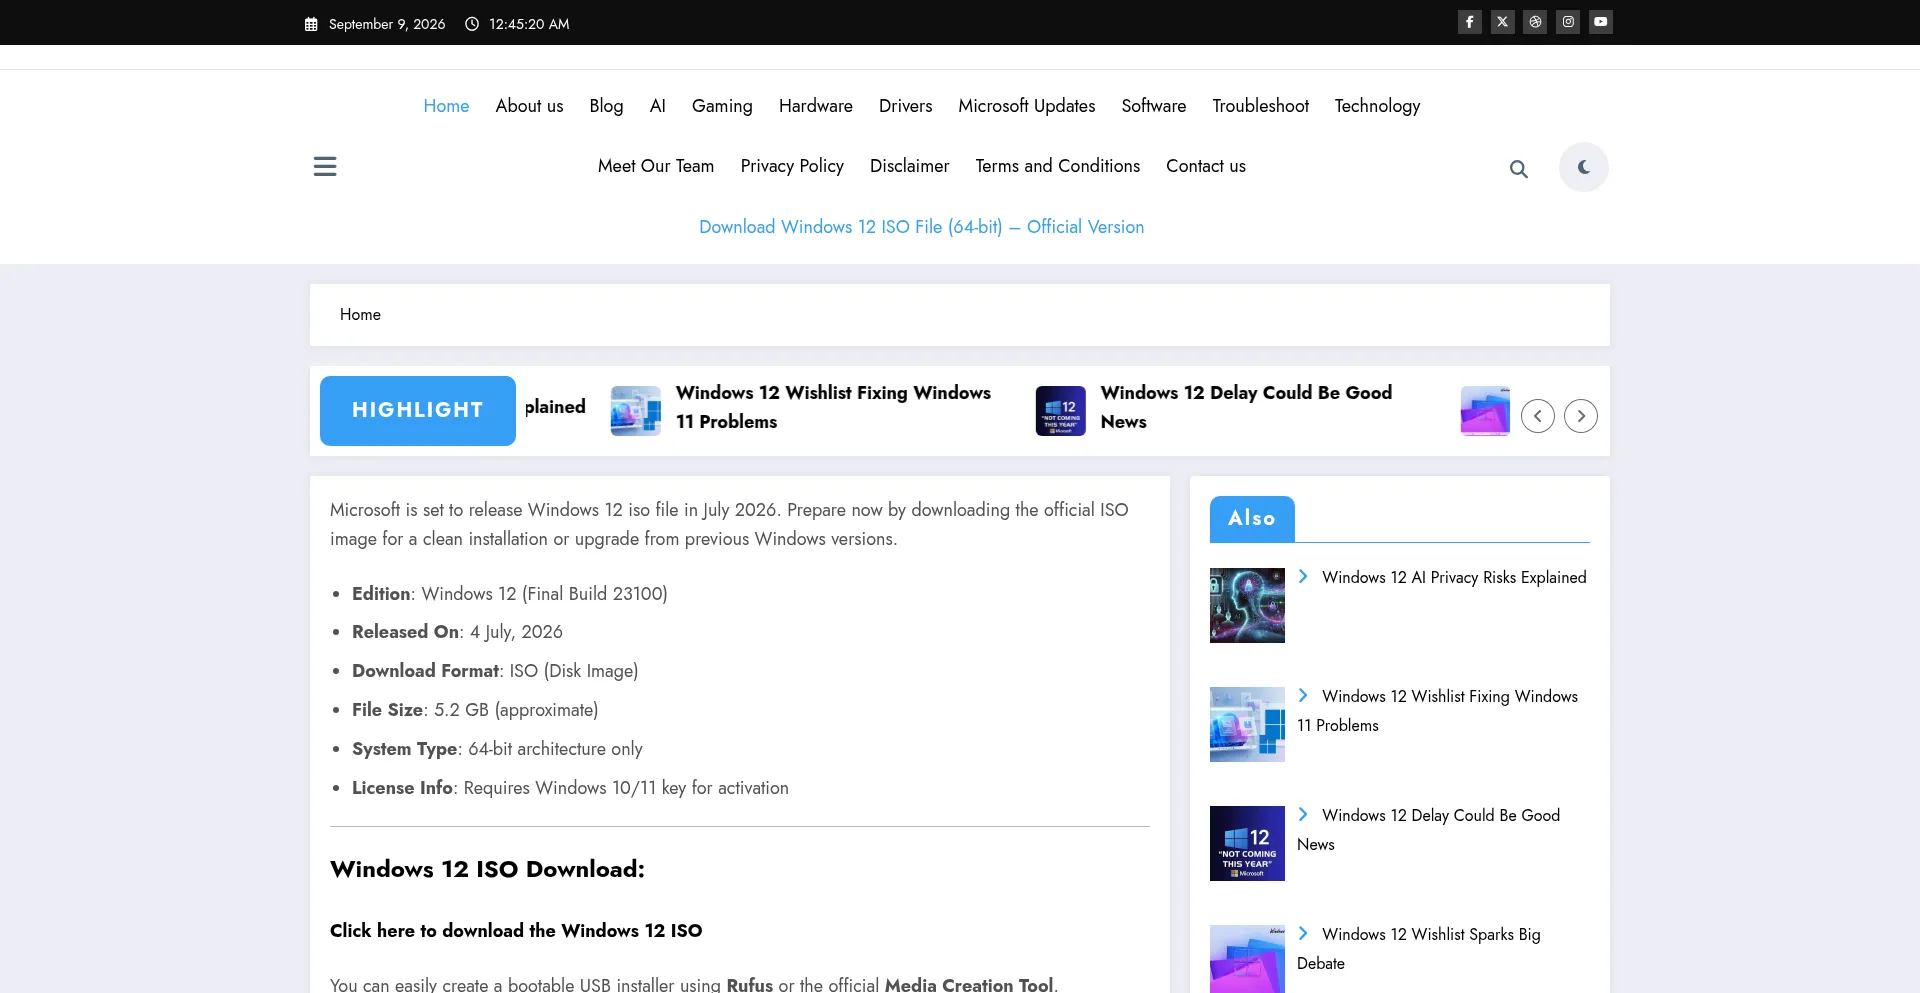Open the search magnifier icon
The image size is (1920, 993).
coord(1519,169)
